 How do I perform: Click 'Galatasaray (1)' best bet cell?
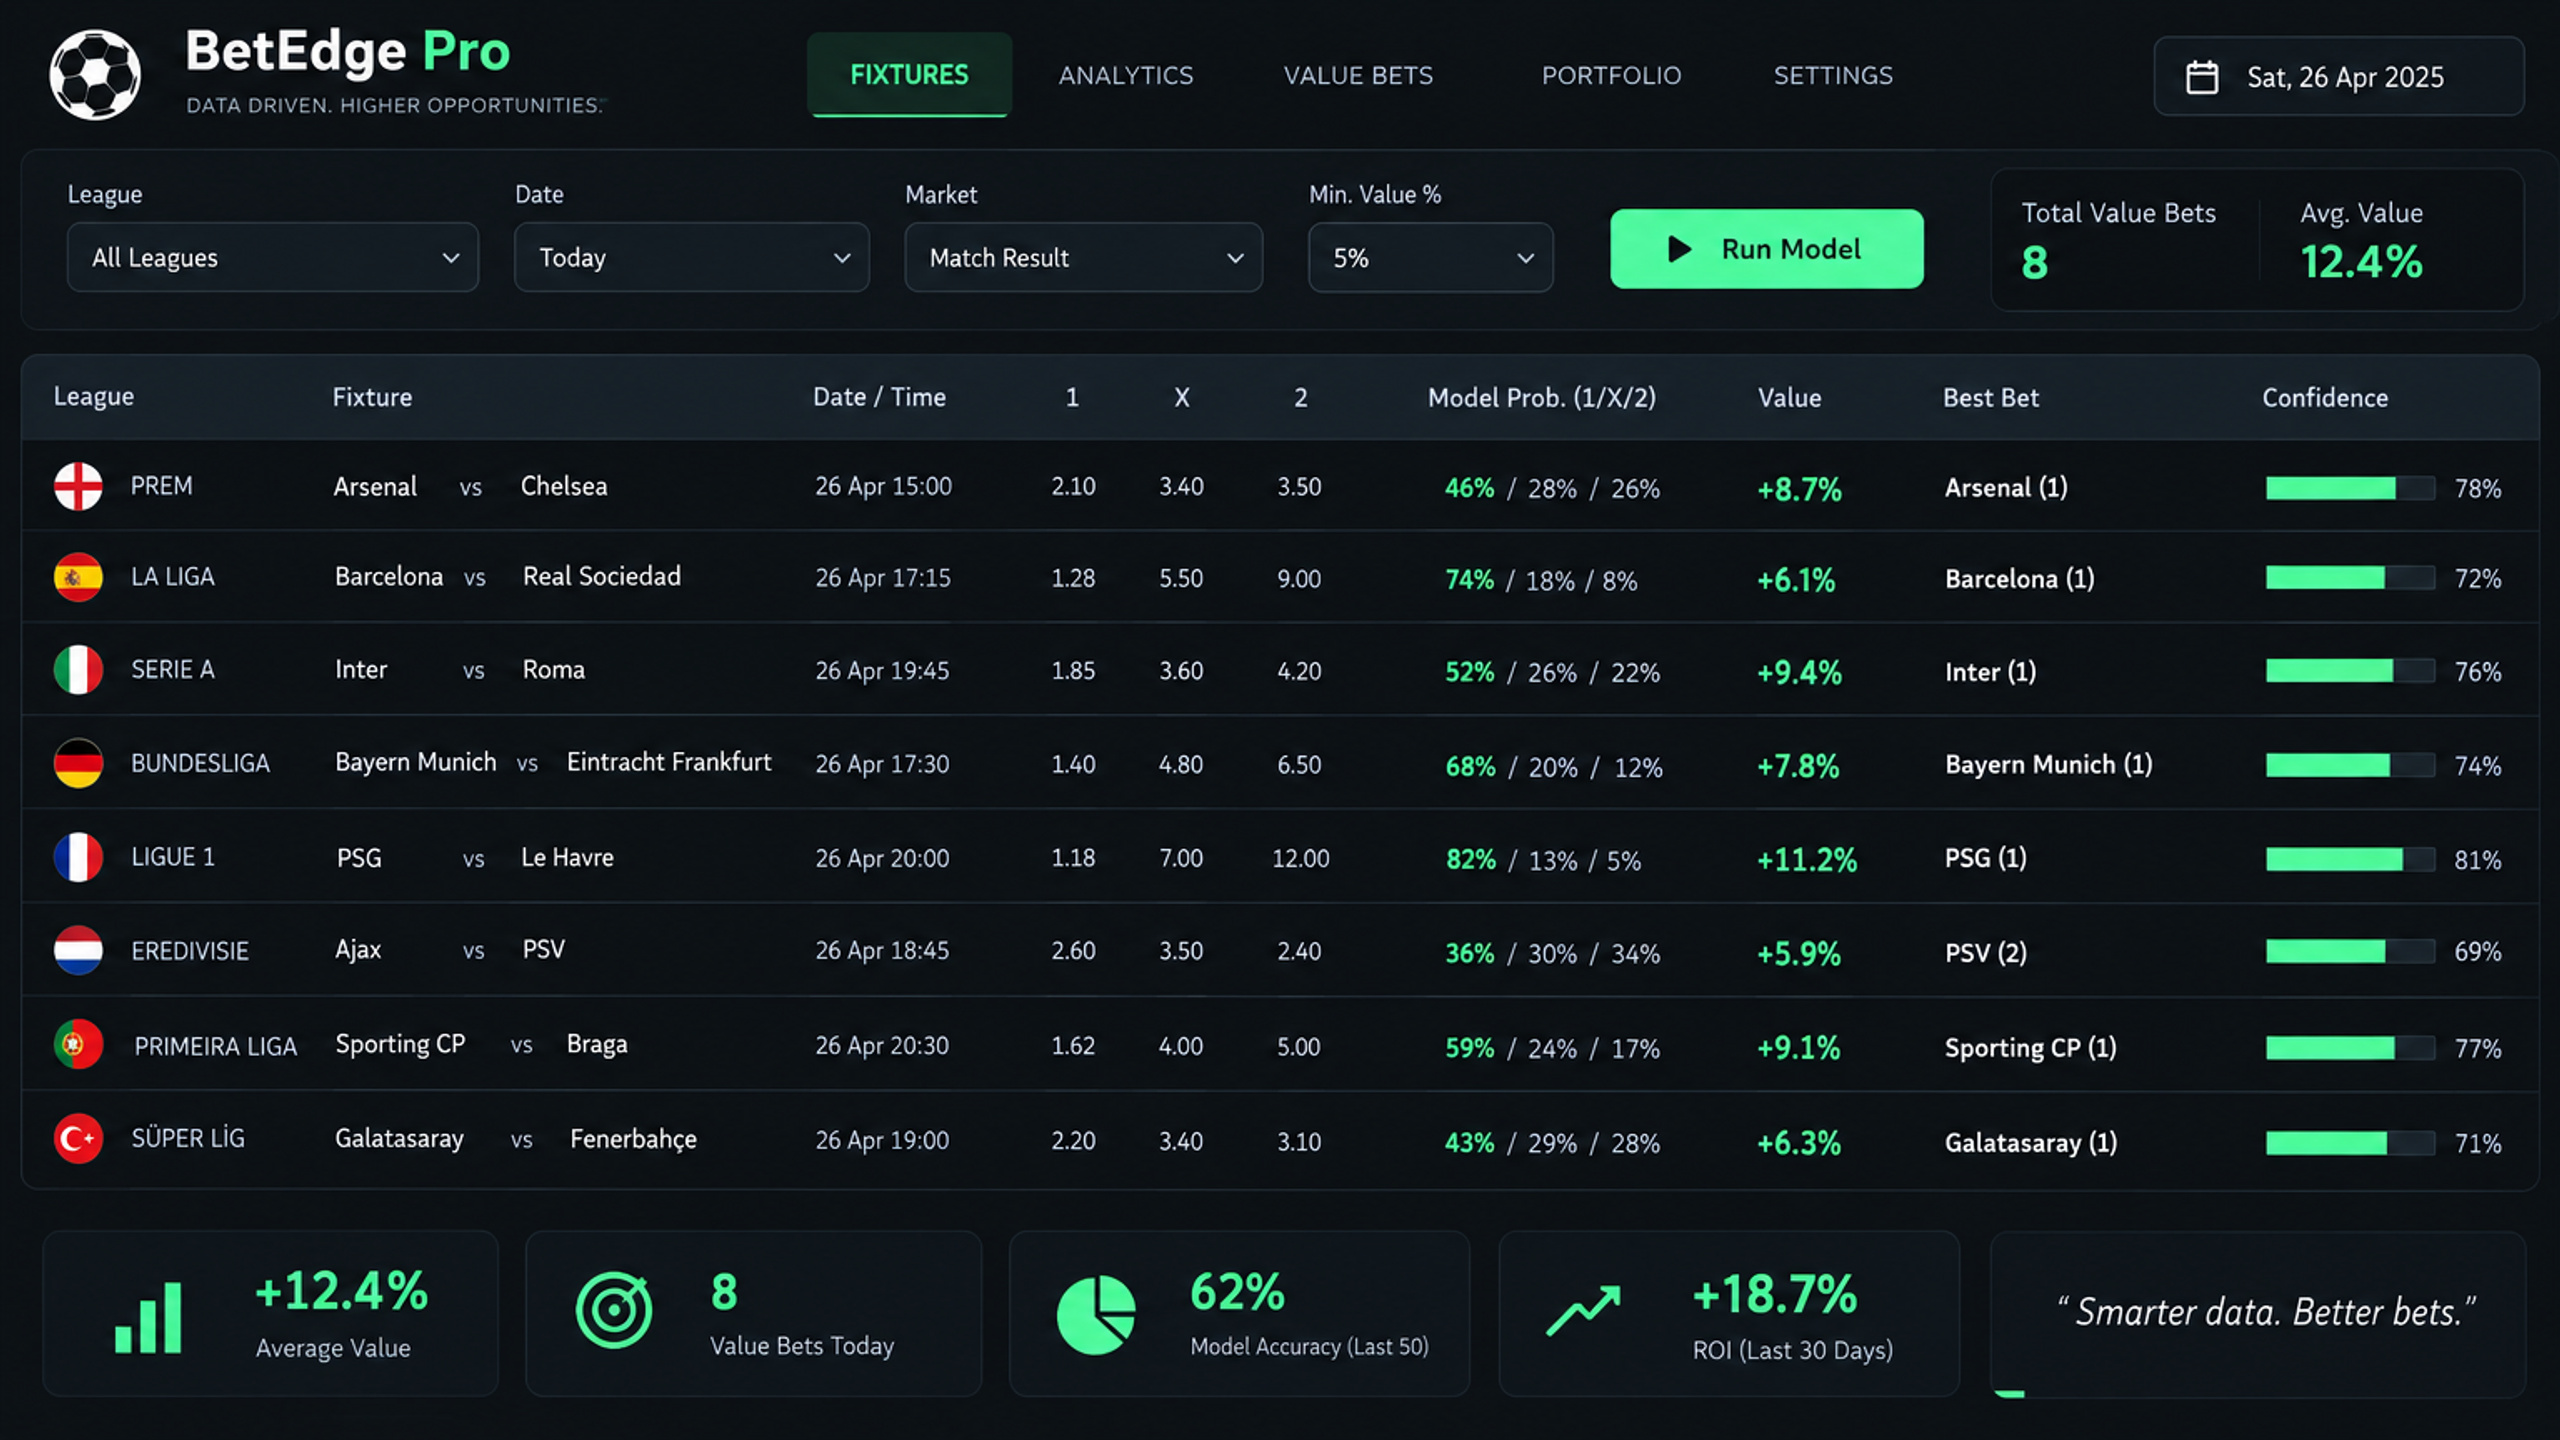tap(2031, 1142)
